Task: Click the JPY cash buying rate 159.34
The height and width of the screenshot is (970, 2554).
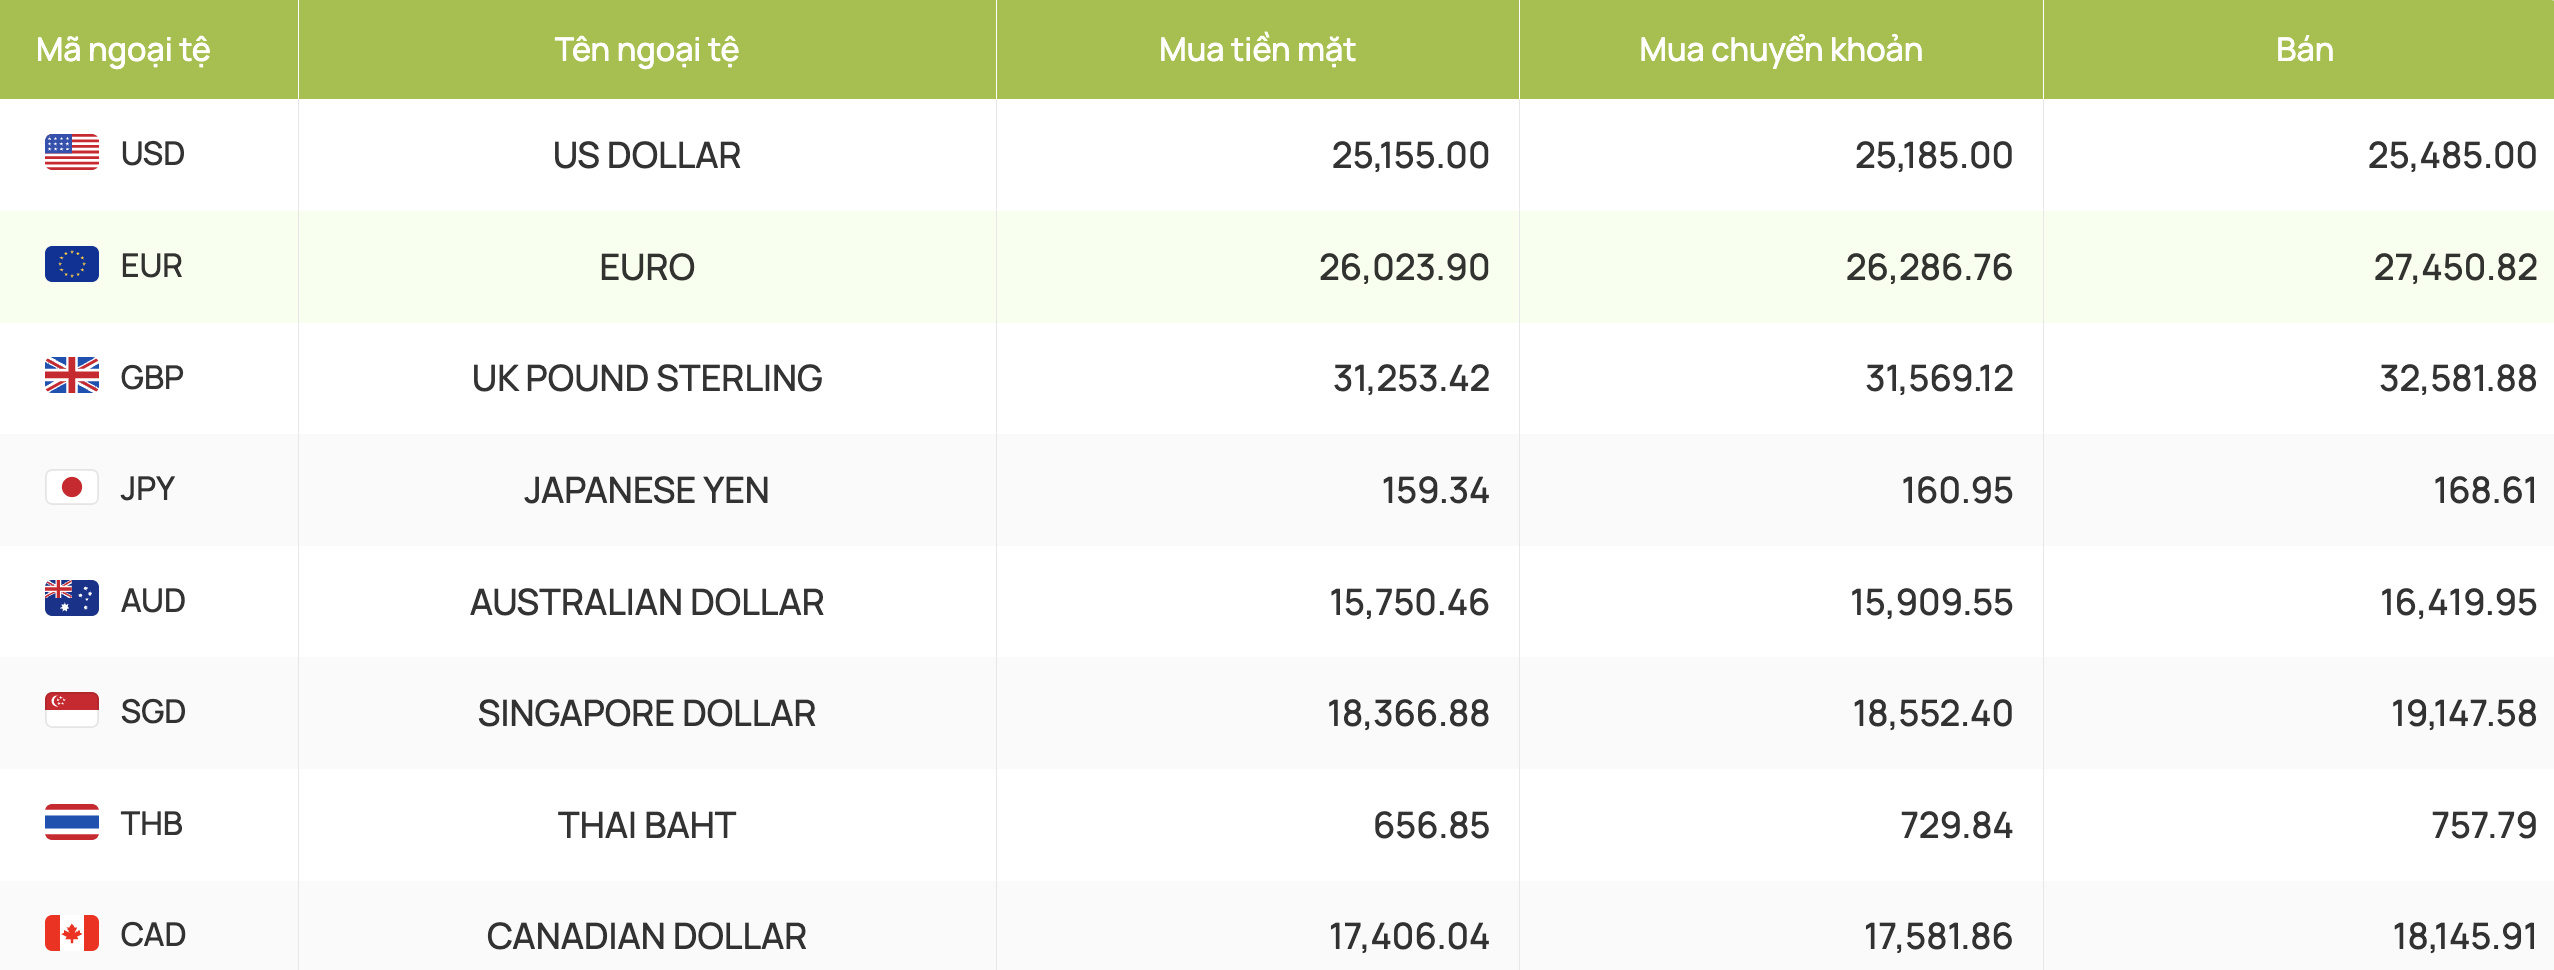Action: click(x=1435, y=491)
